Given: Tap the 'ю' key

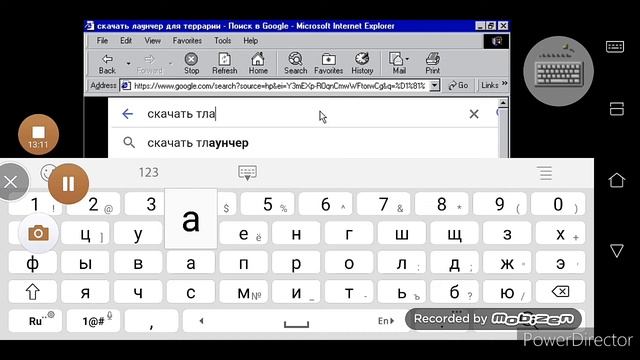Looking at the screenshot, I should point(507,292).
